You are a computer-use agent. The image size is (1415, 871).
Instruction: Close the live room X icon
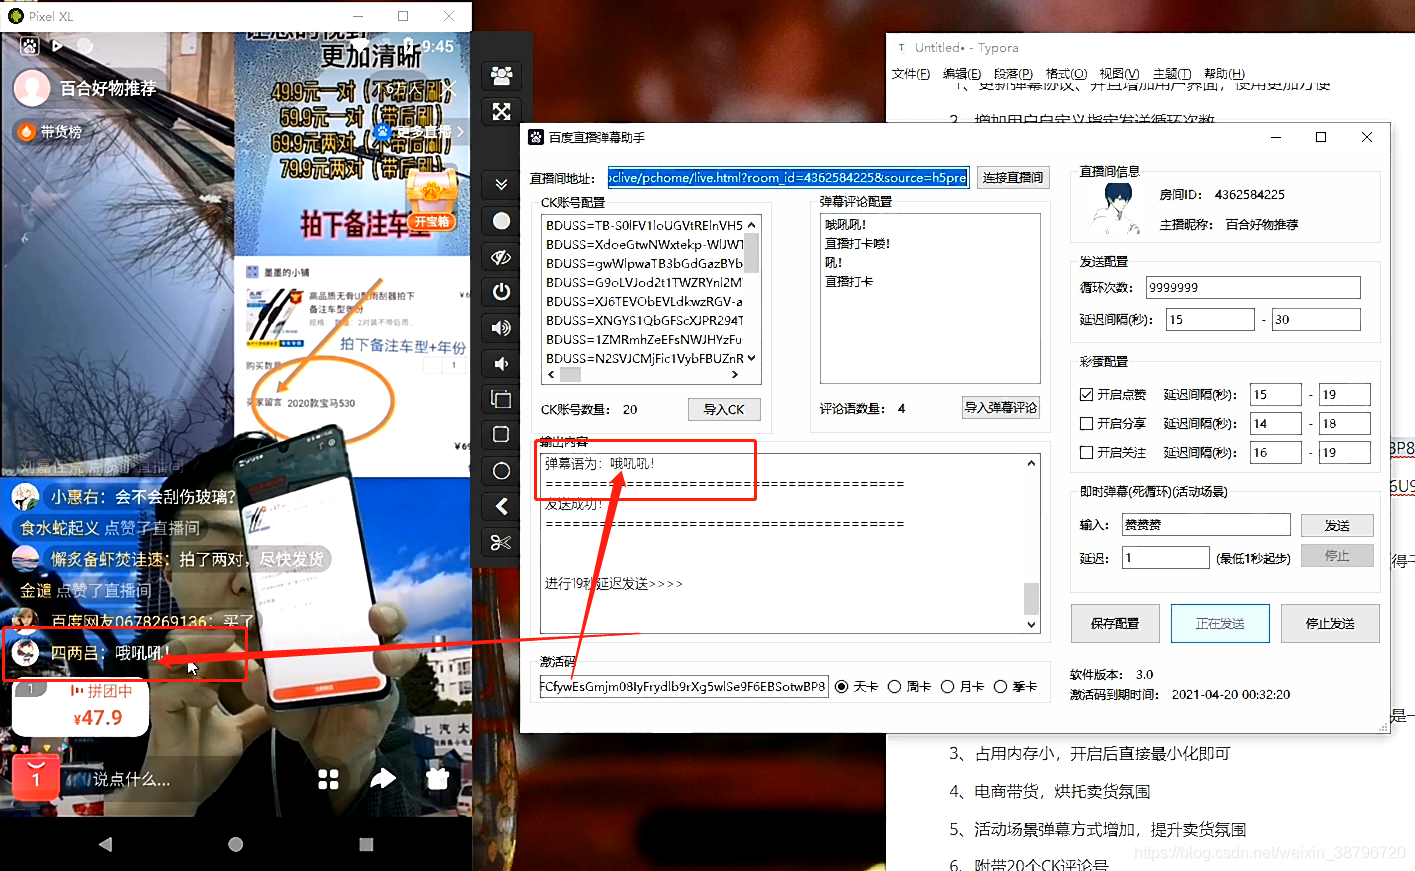[x=447, y=89]
